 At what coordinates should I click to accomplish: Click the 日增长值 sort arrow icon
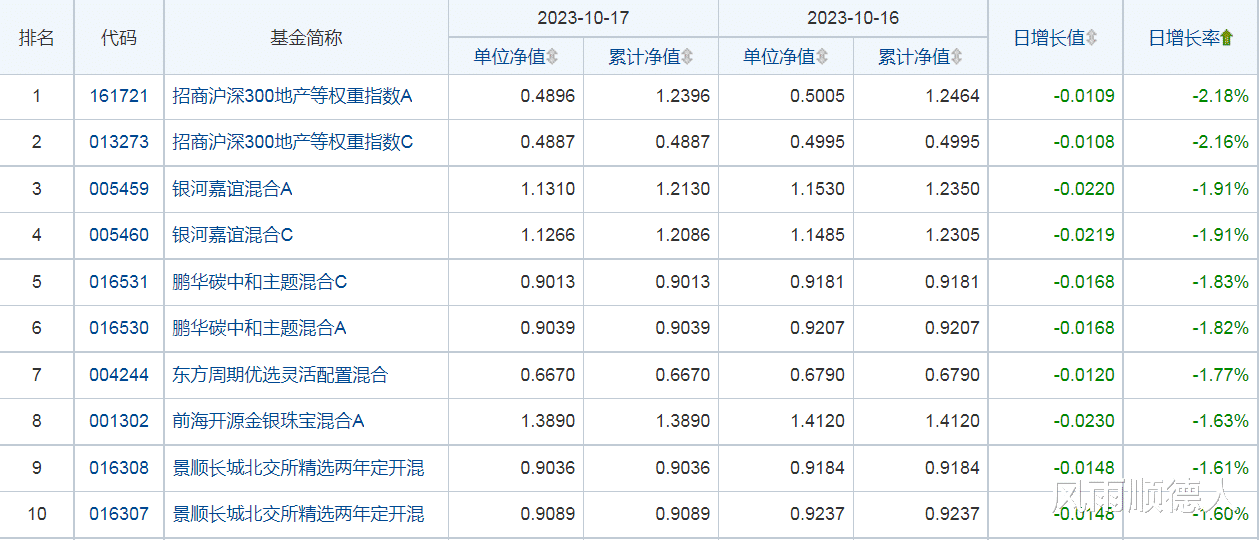[1092, 38]
